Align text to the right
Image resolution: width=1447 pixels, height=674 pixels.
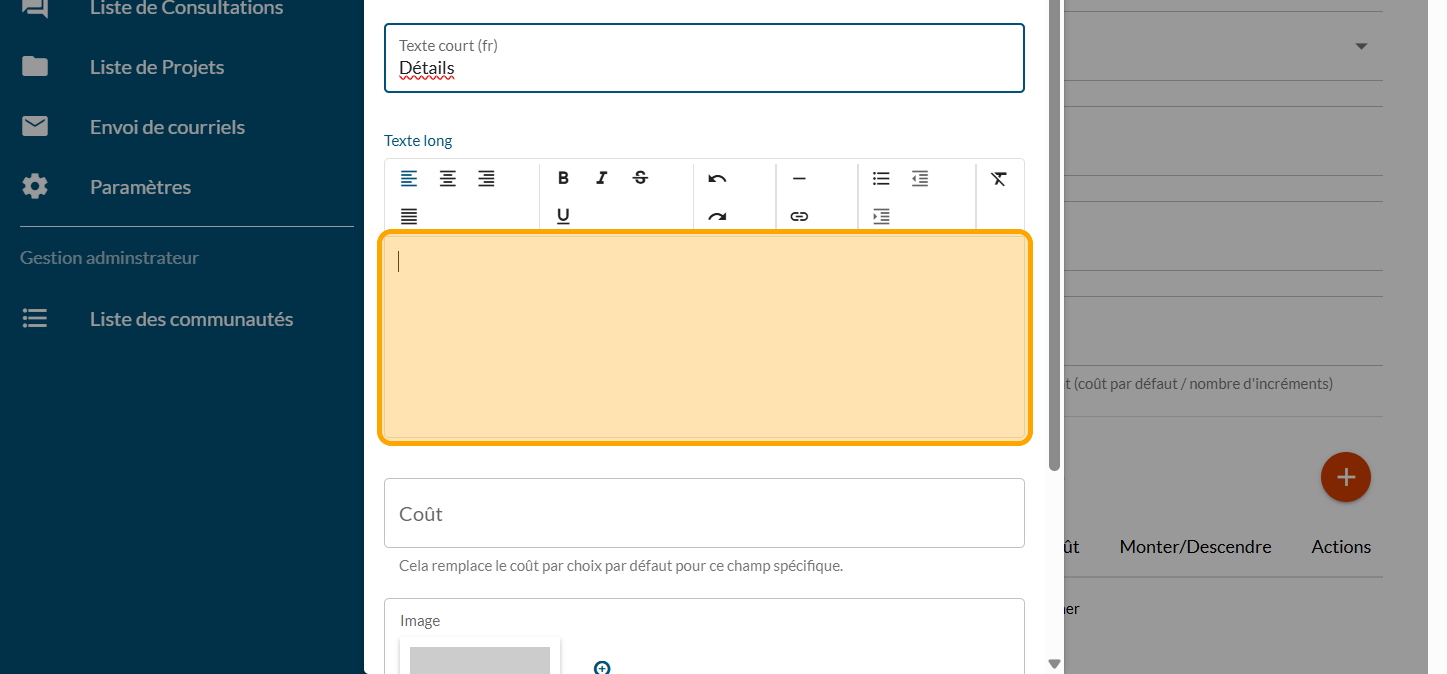(486, 179)
